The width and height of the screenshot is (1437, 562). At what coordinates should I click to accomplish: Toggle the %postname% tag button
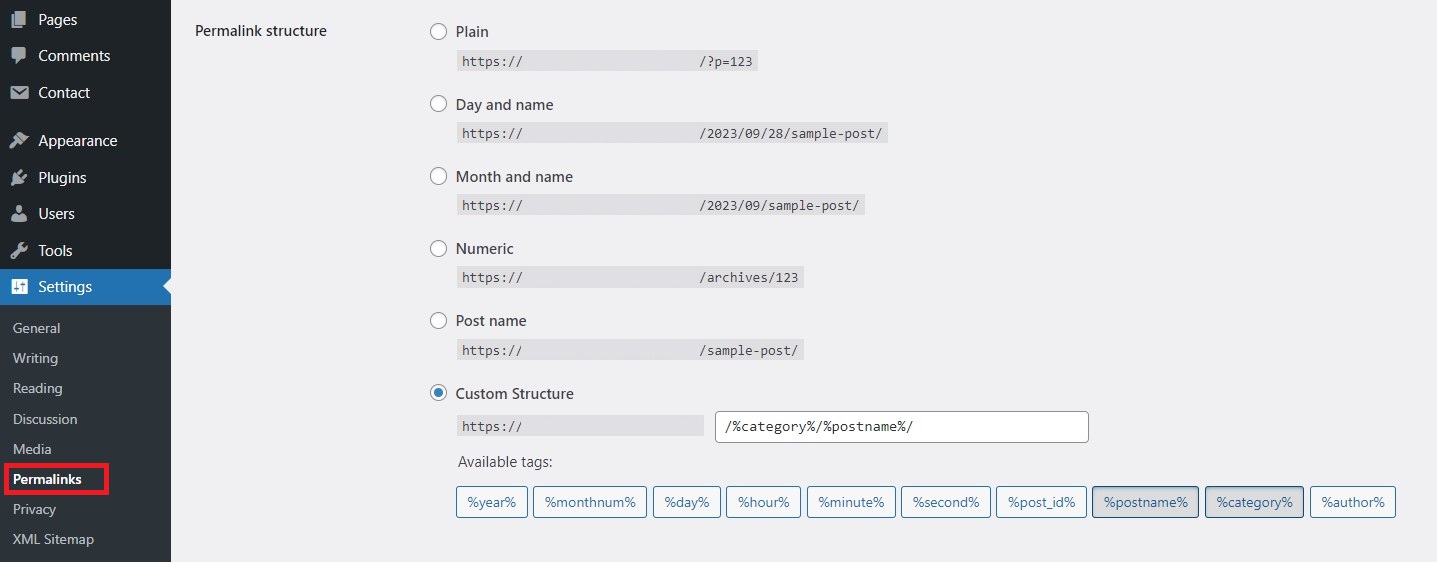1145,502
